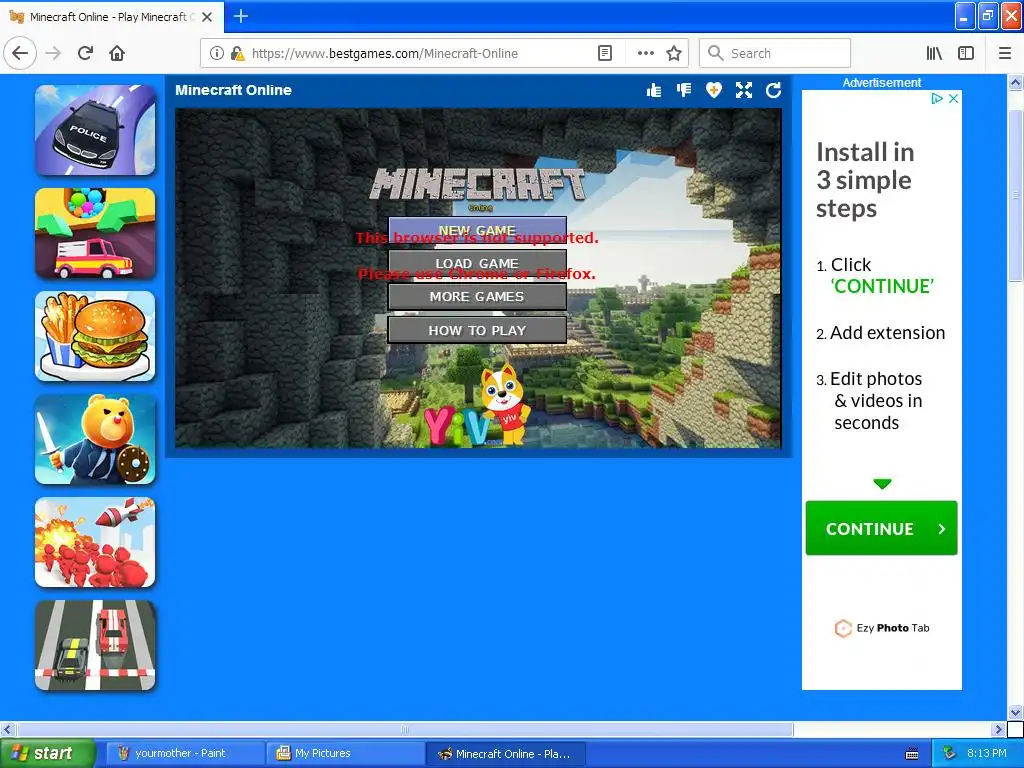The image size is (1024, 768).
Task: Click the system tray notification icon
Action: point(950,753)
